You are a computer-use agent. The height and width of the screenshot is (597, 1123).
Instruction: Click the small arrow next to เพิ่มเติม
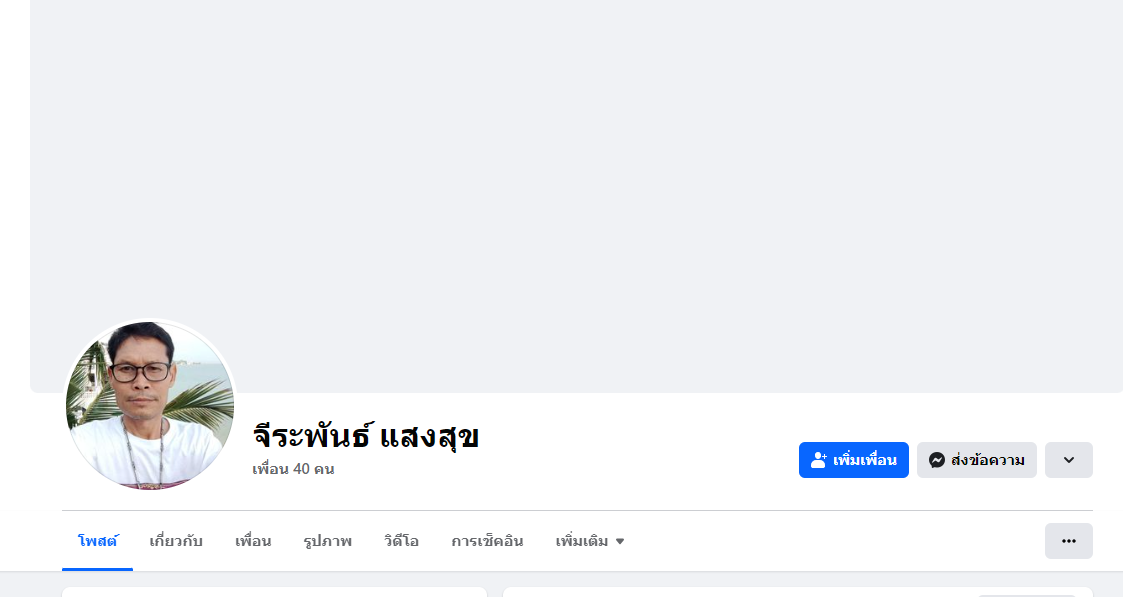[620, 542]
